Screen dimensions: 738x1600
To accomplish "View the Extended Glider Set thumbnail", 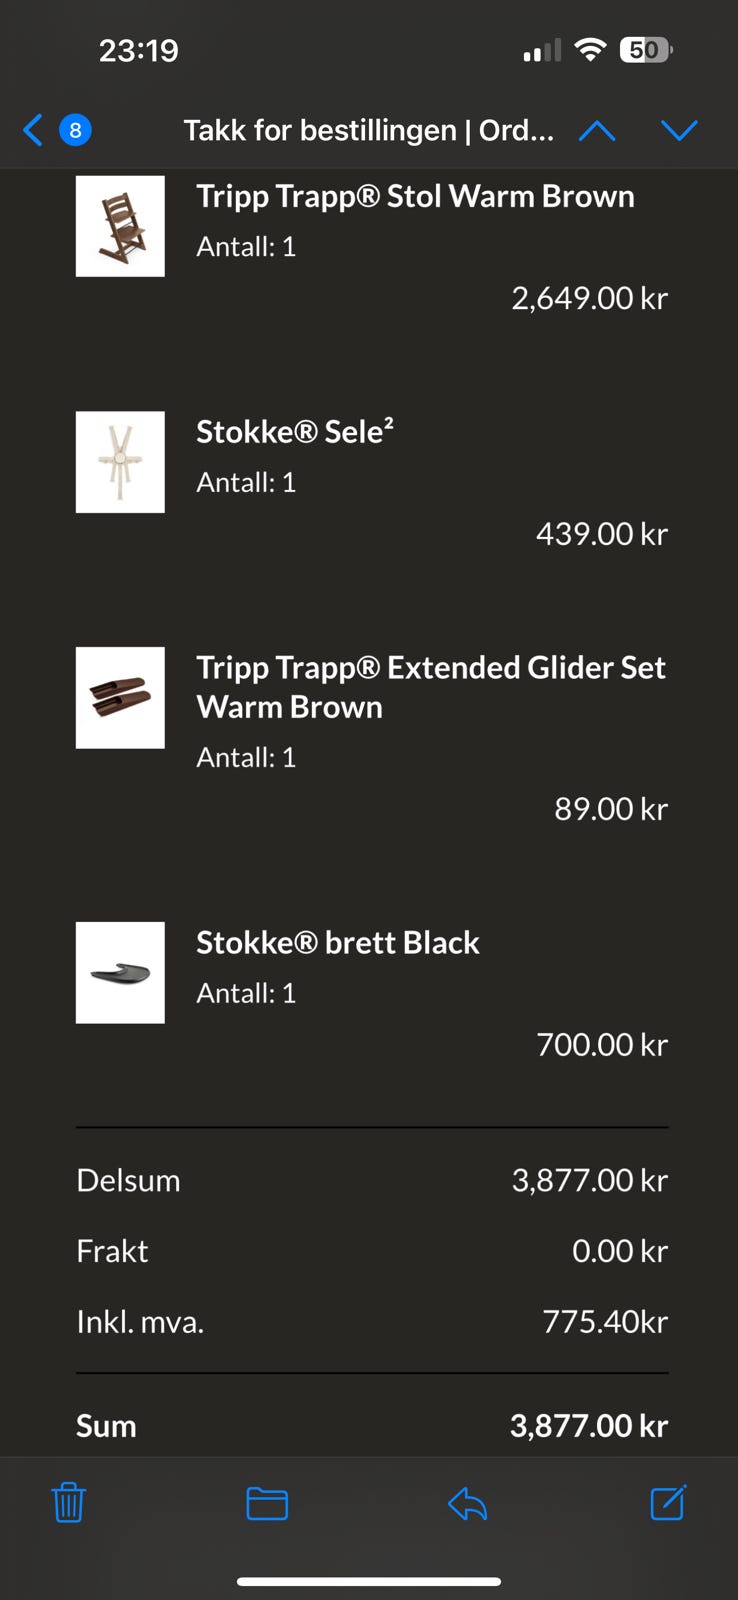I will pos(120,697).
